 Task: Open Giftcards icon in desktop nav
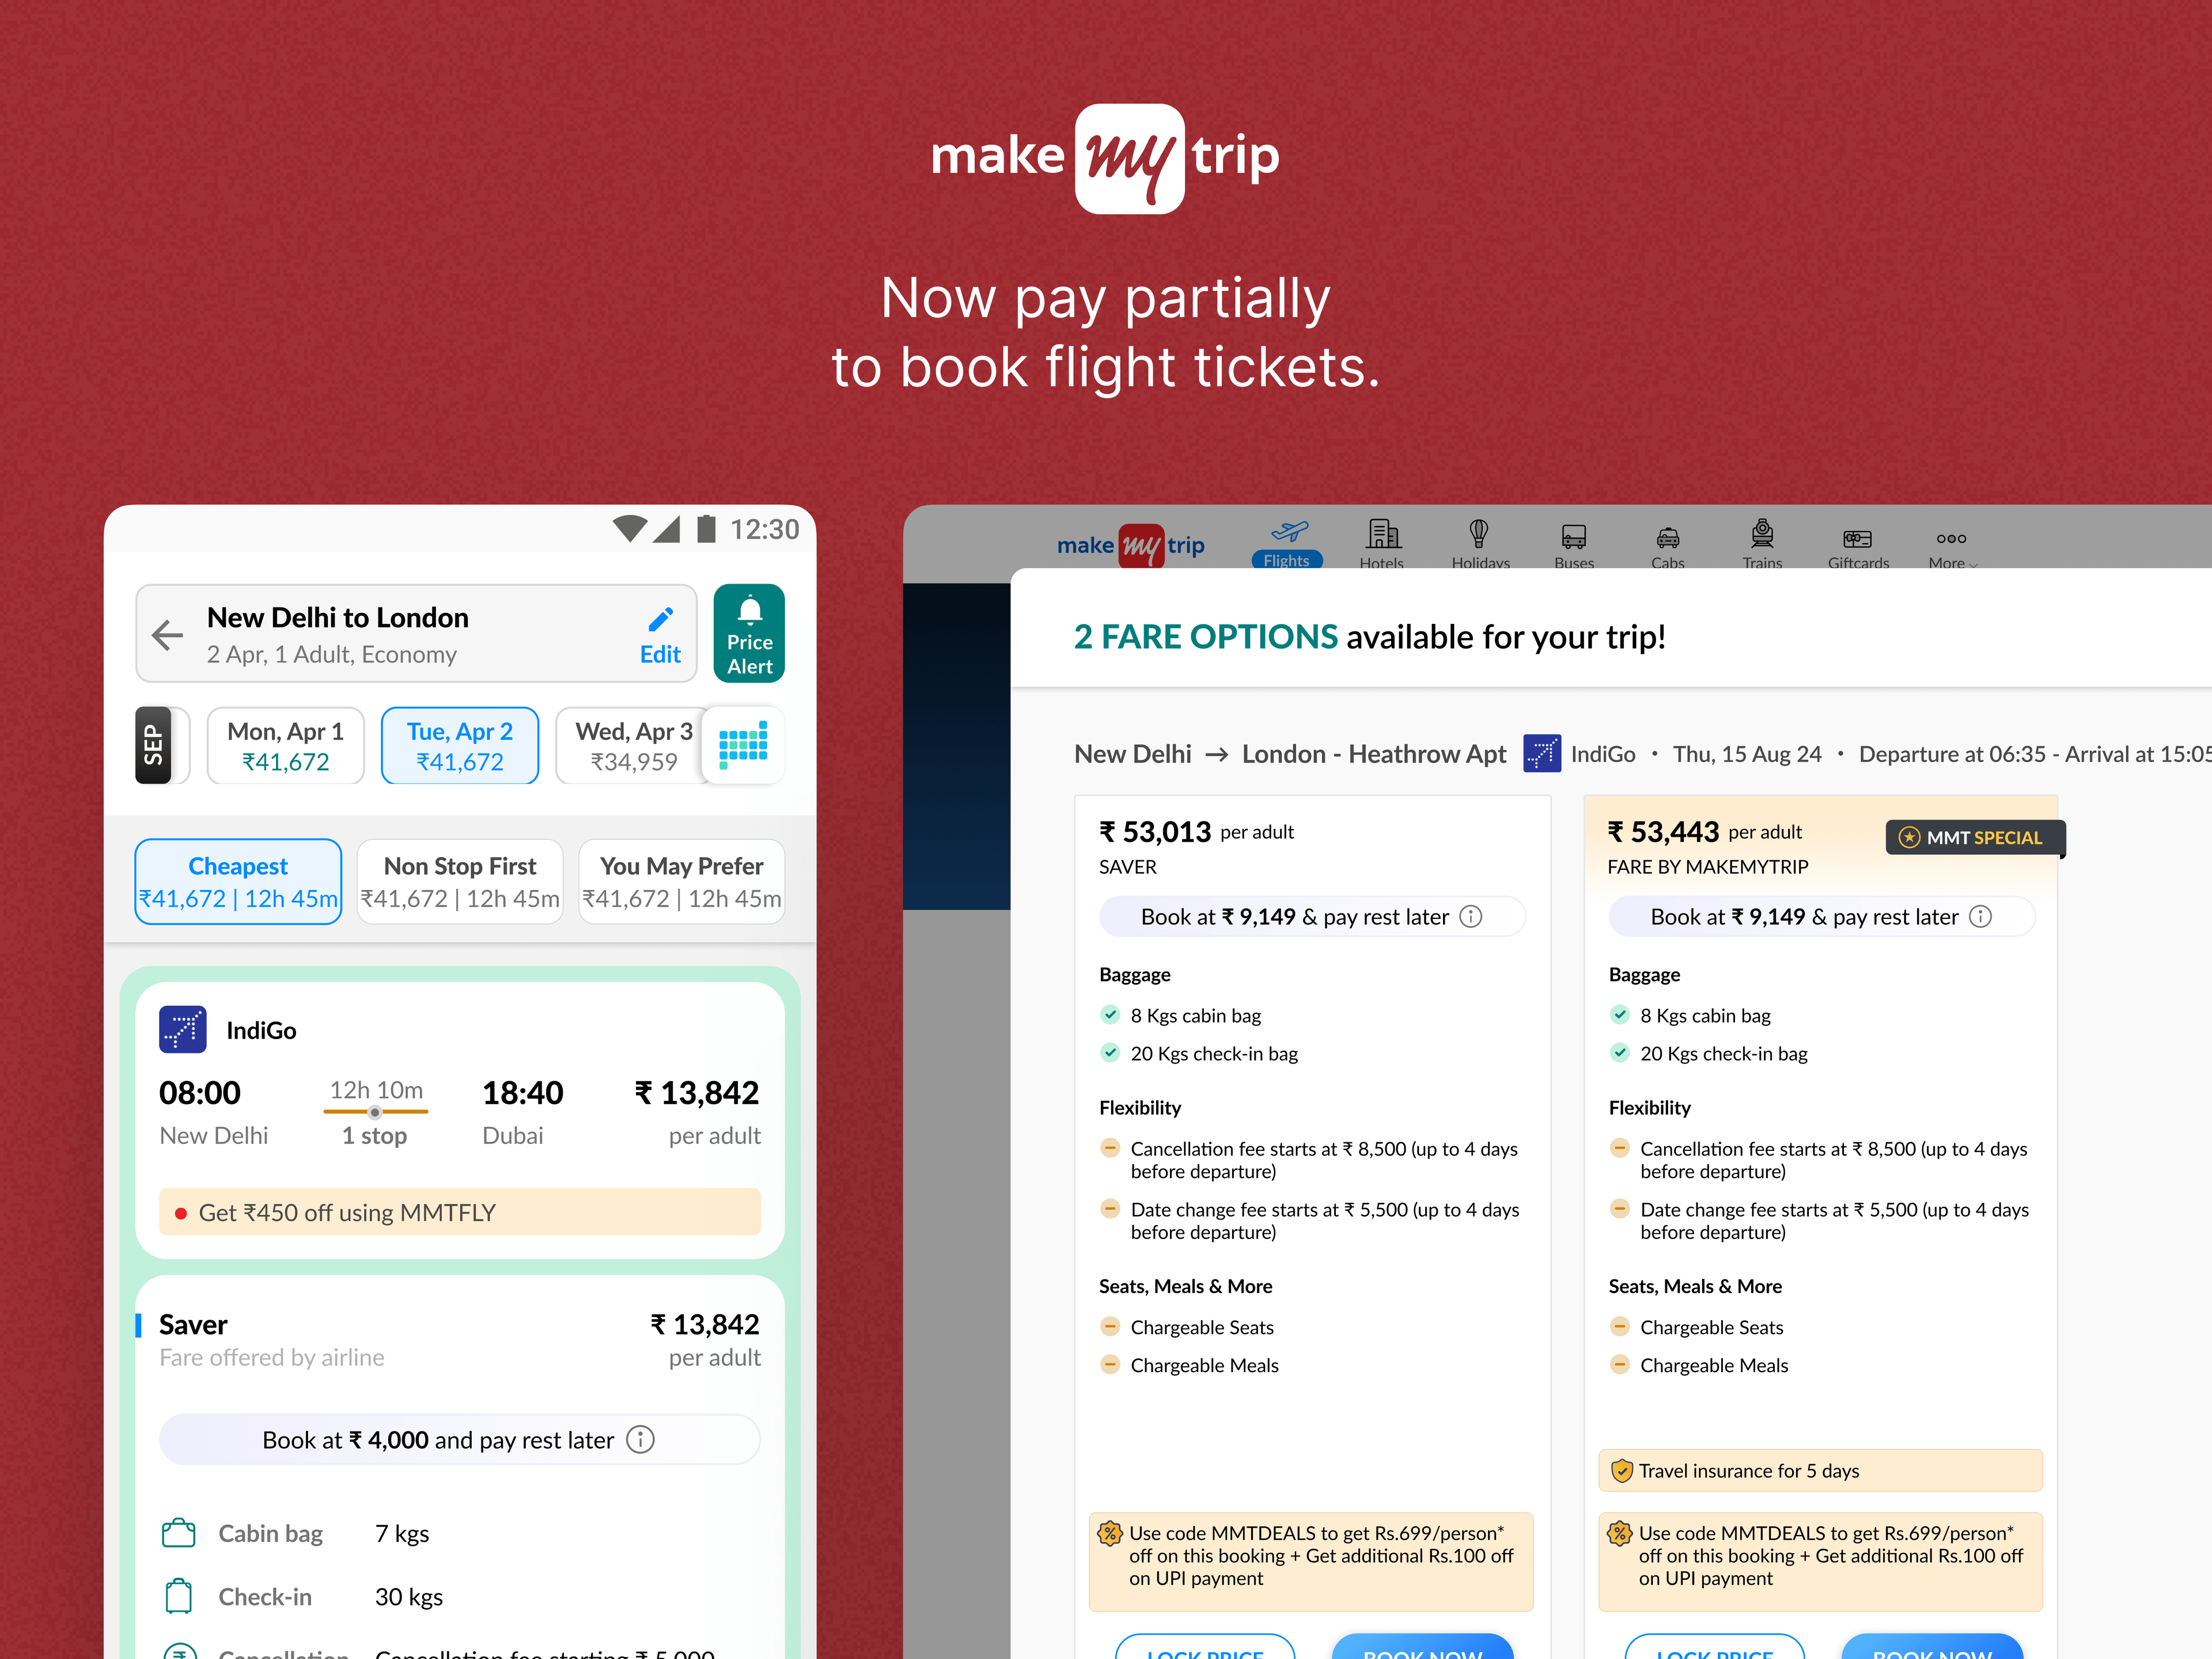click(x=1858, y=539)
